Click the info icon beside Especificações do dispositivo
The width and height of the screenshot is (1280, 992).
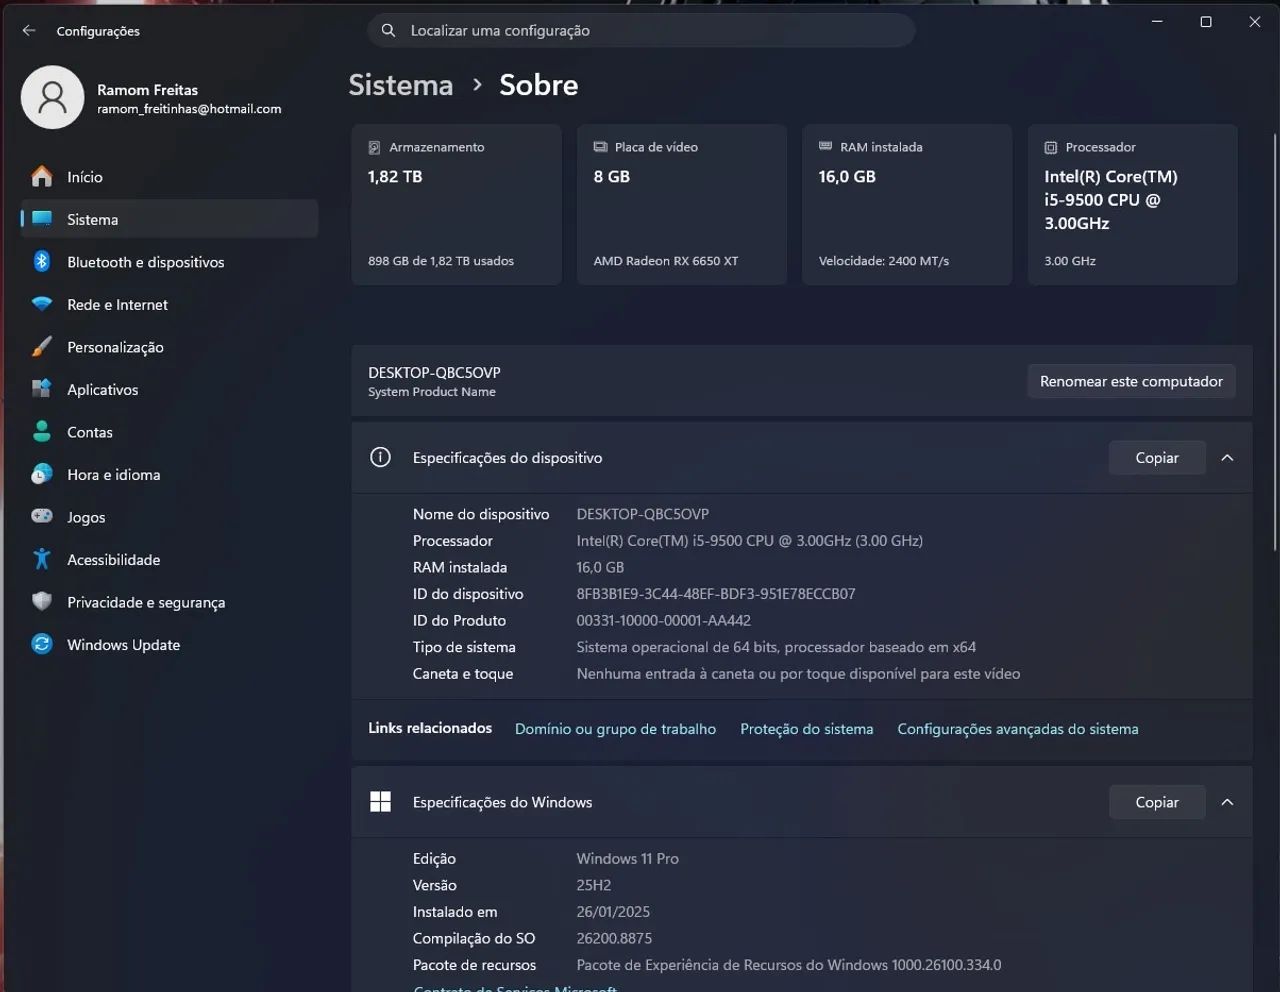380,457
